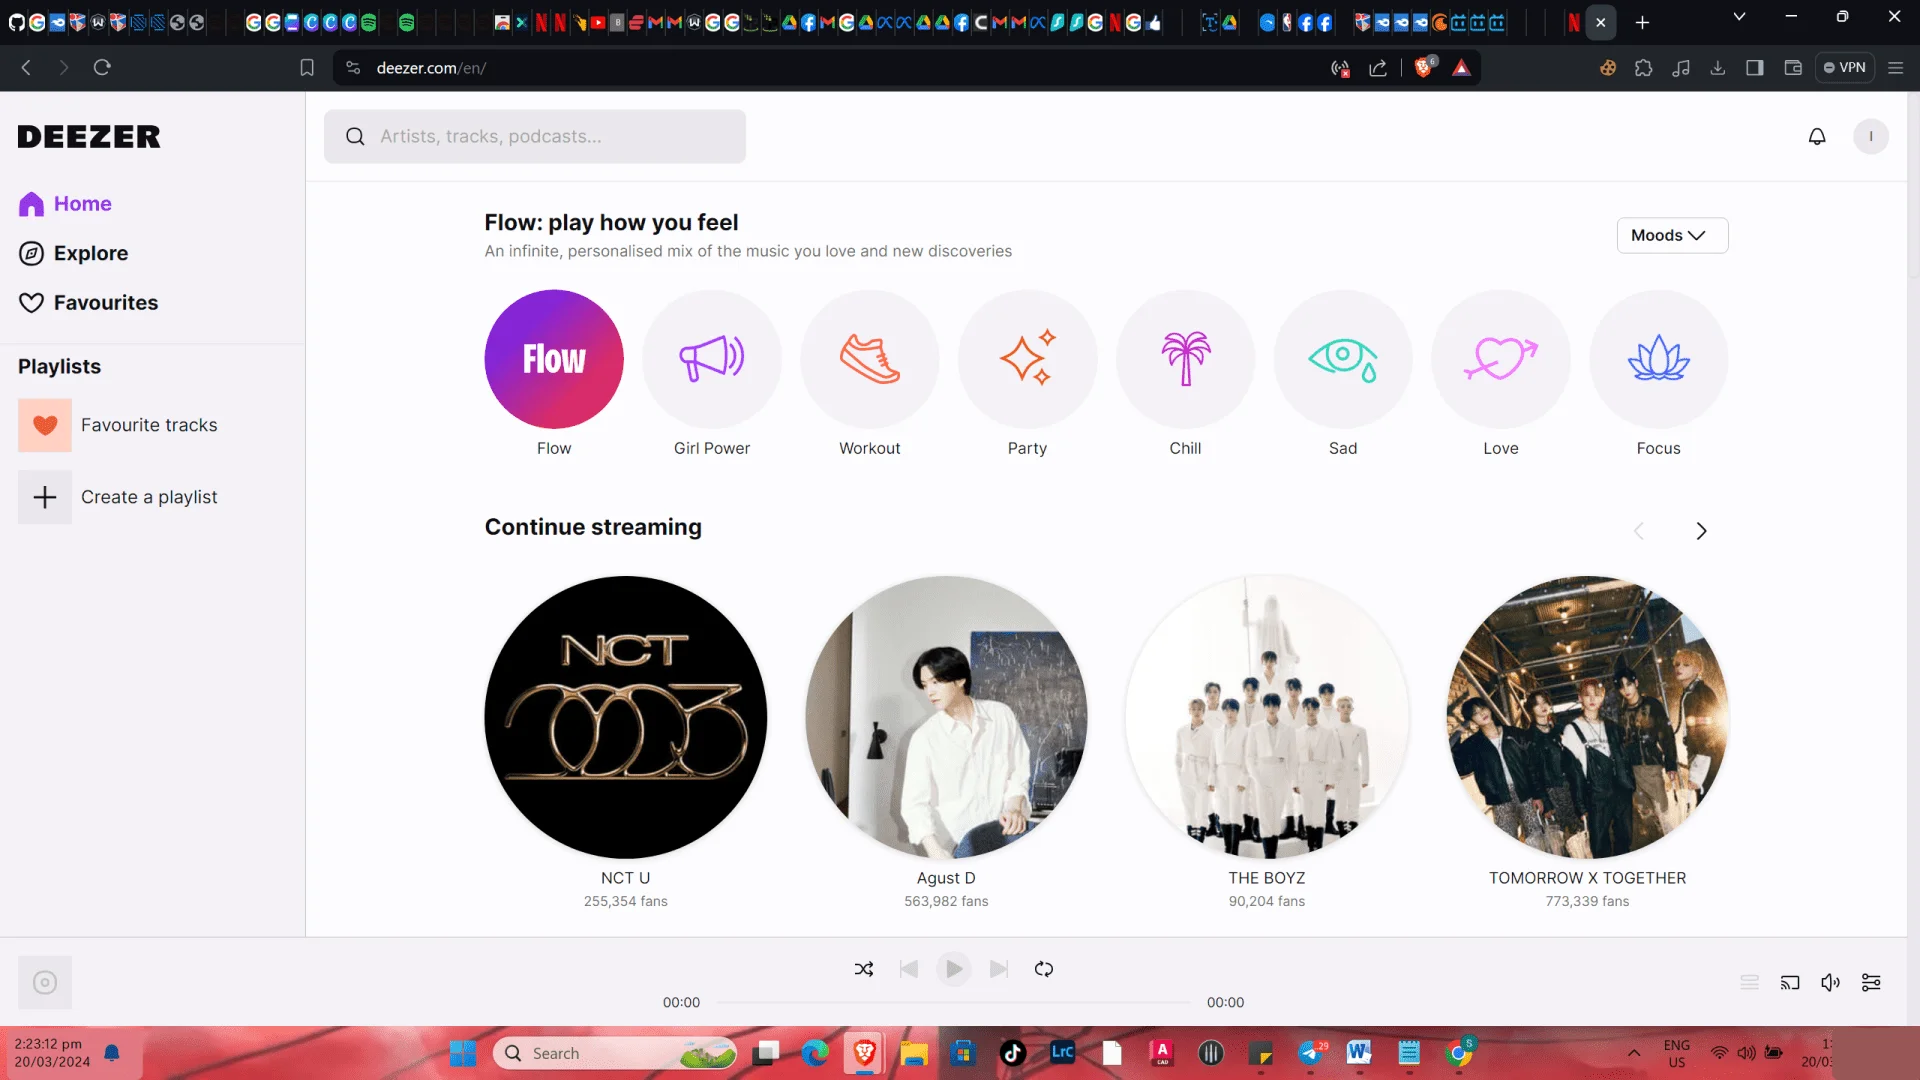The width and height of the screenshot is (1920, 1080).
Task: Open Windows Start menu
Action: 463,1053
